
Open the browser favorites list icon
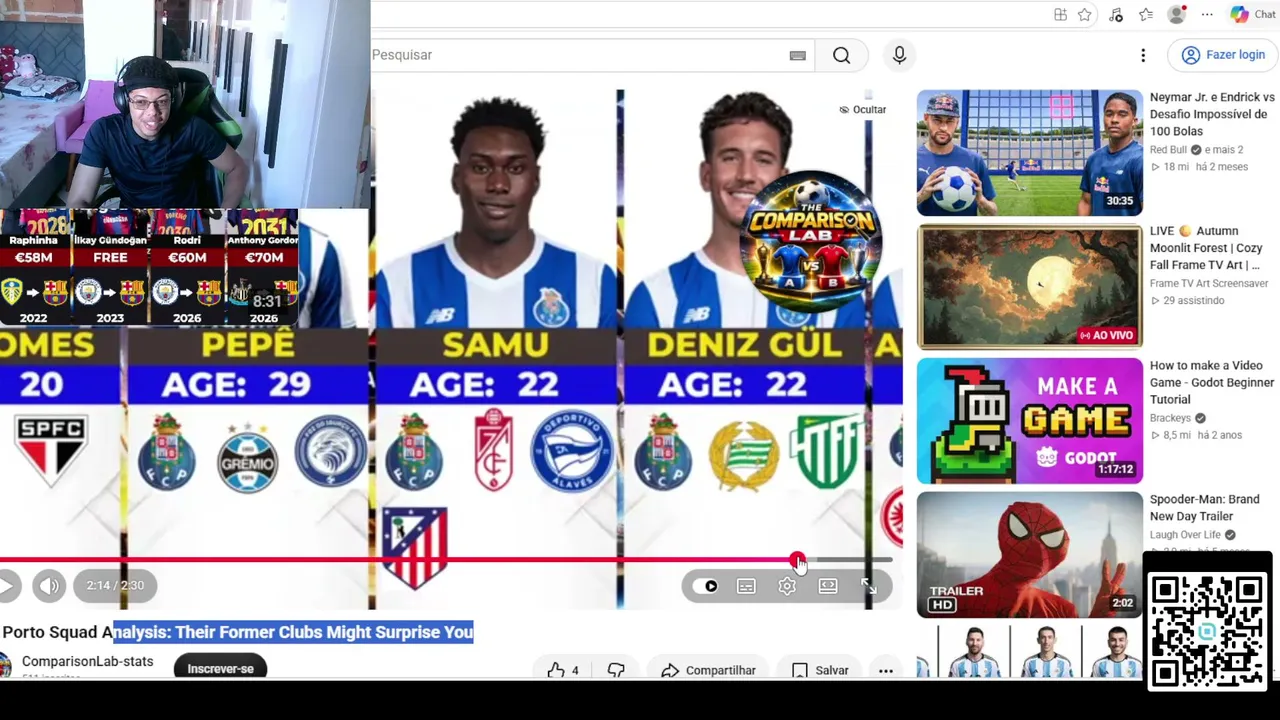click(x=1146, y=14)
